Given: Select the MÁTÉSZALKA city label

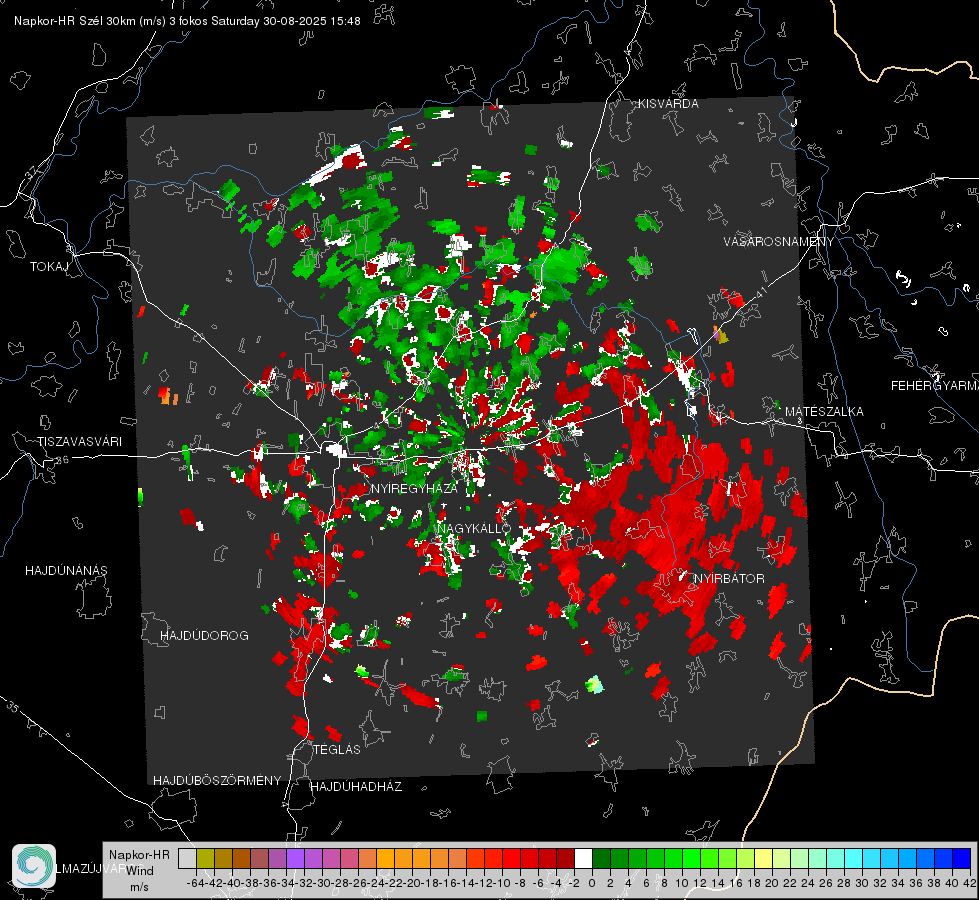Looking at the screenshot, I should pos(824,412).
